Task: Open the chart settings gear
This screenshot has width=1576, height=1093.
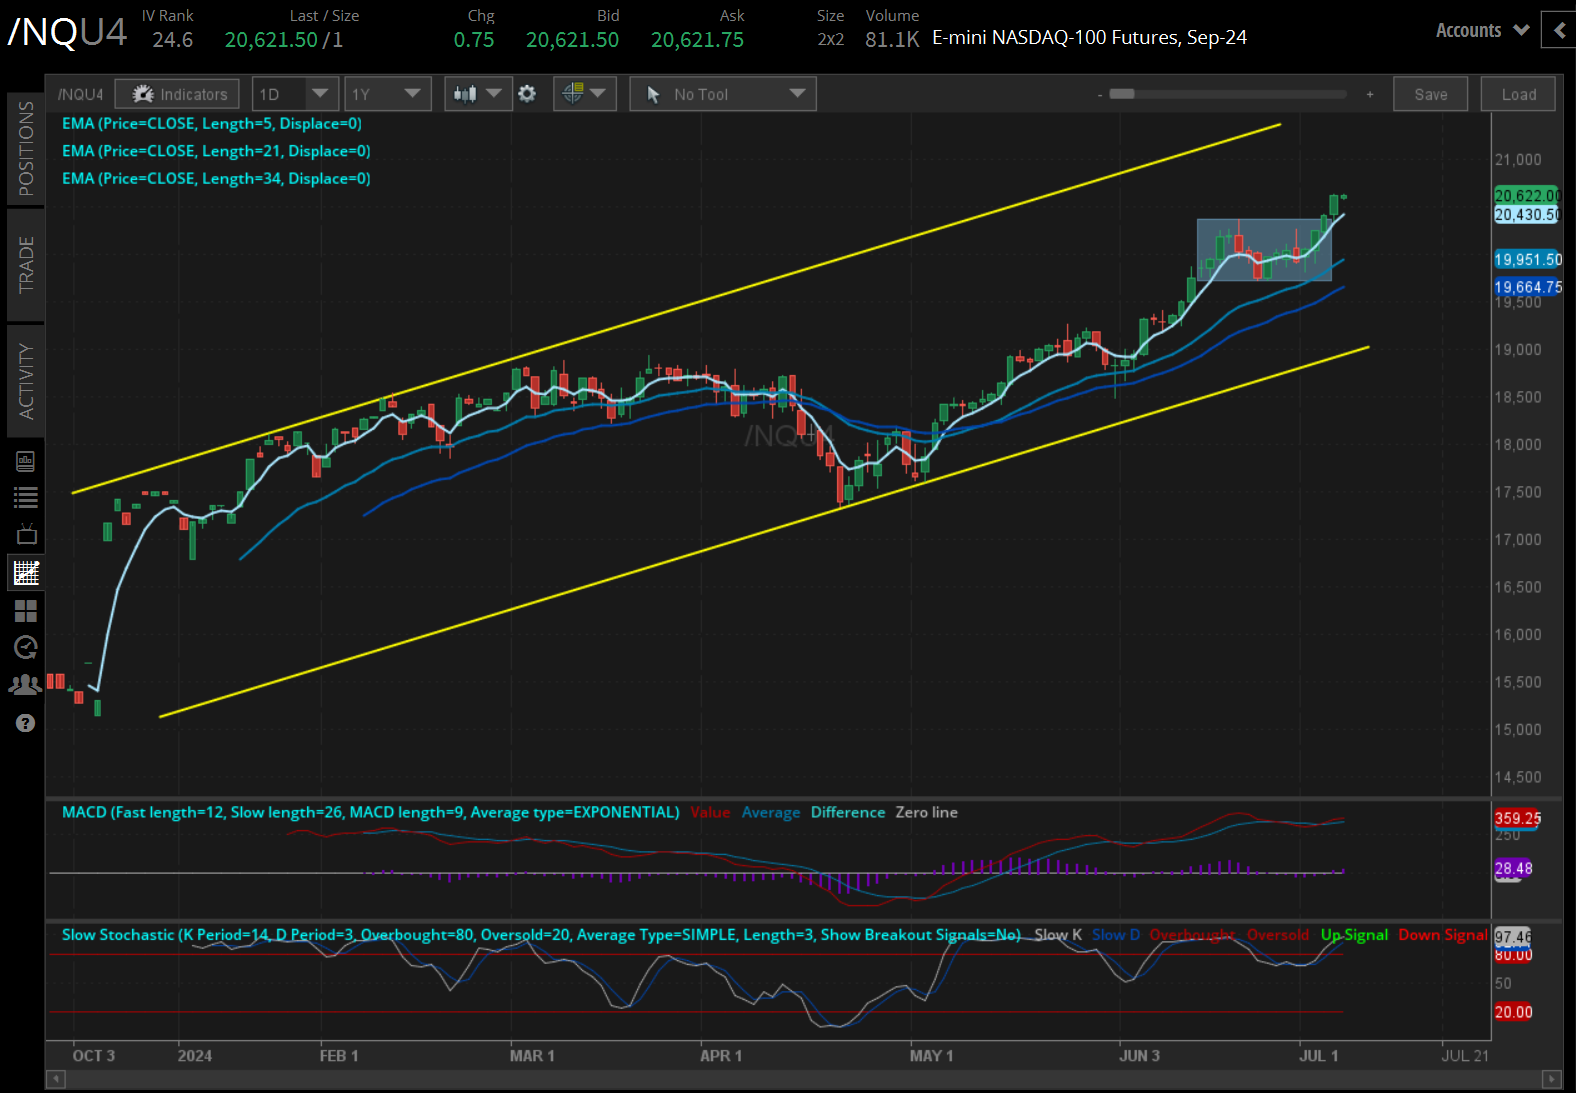Action: tap(527, 94)
